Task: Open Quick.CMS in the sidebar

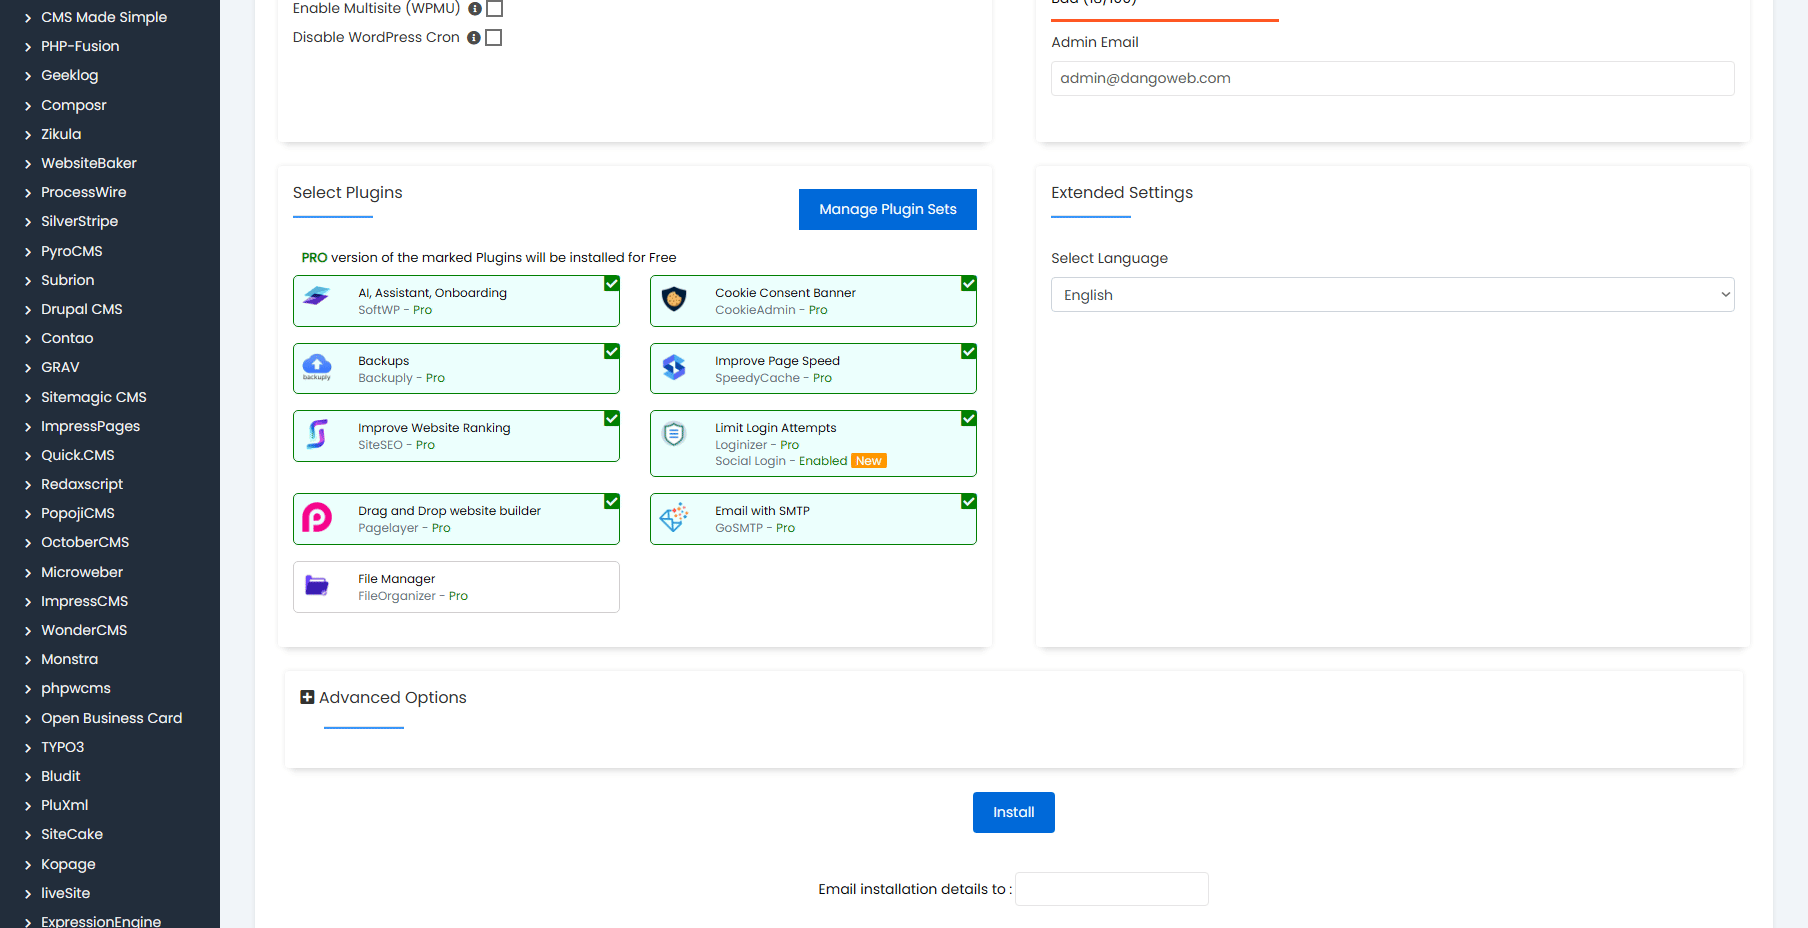Action: pyautogui.click(x=77, y=455)
